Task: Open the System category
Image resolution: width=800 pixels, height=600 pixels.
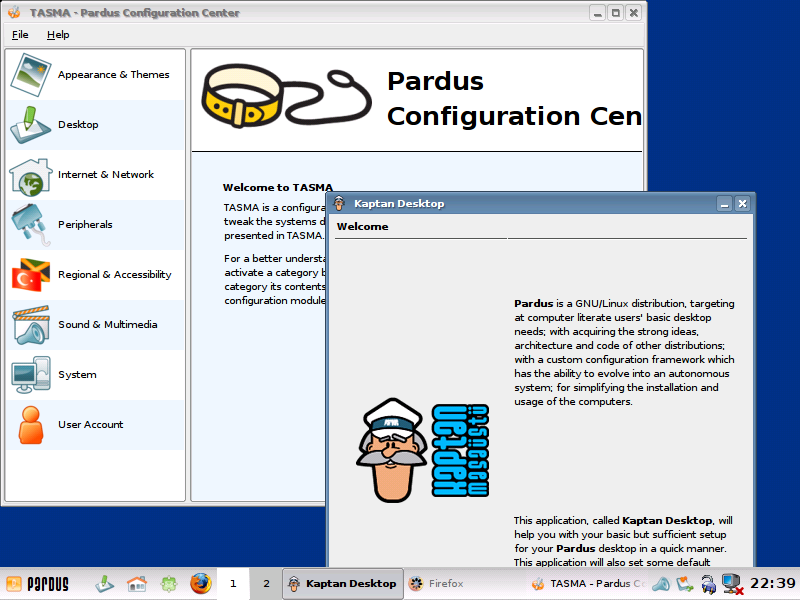Action: pyautogui.click(x=95, y=375)
